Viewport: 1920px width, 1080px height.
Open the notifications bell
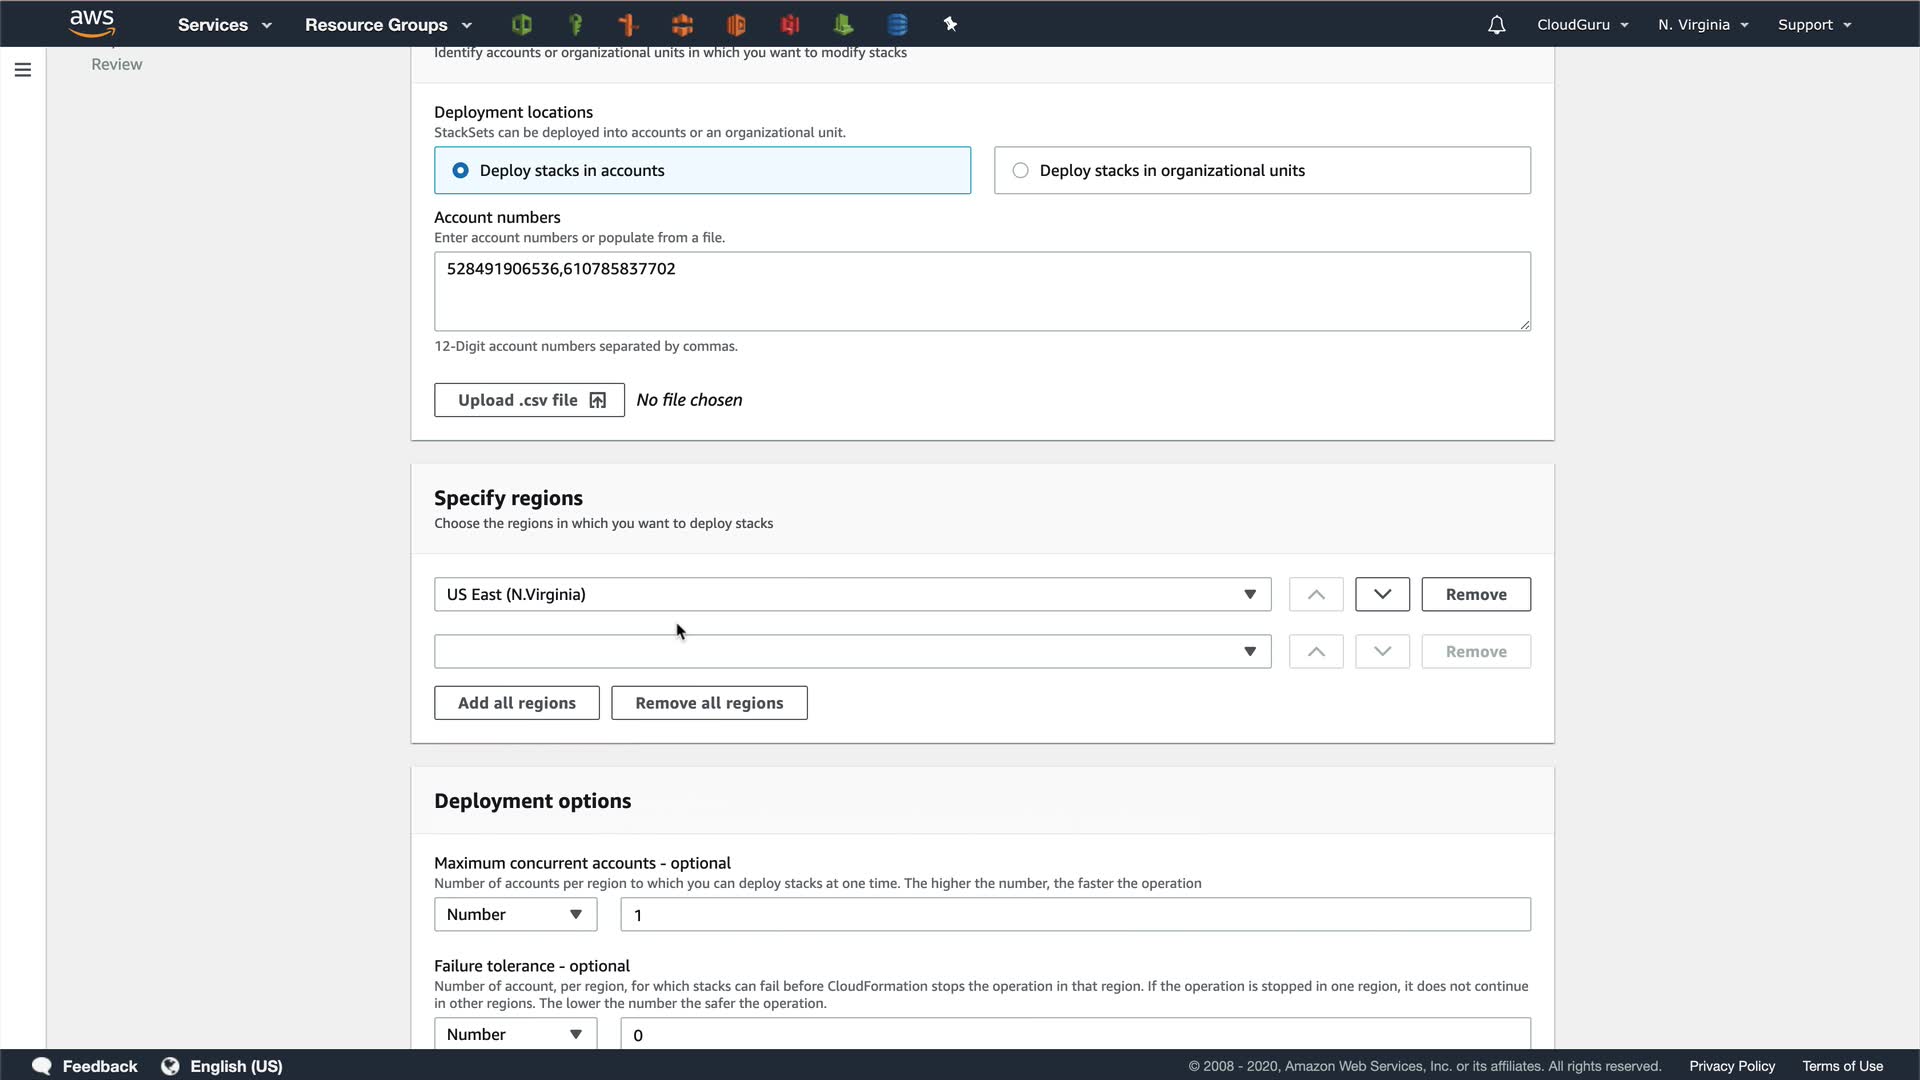(x=1496, y=25)
